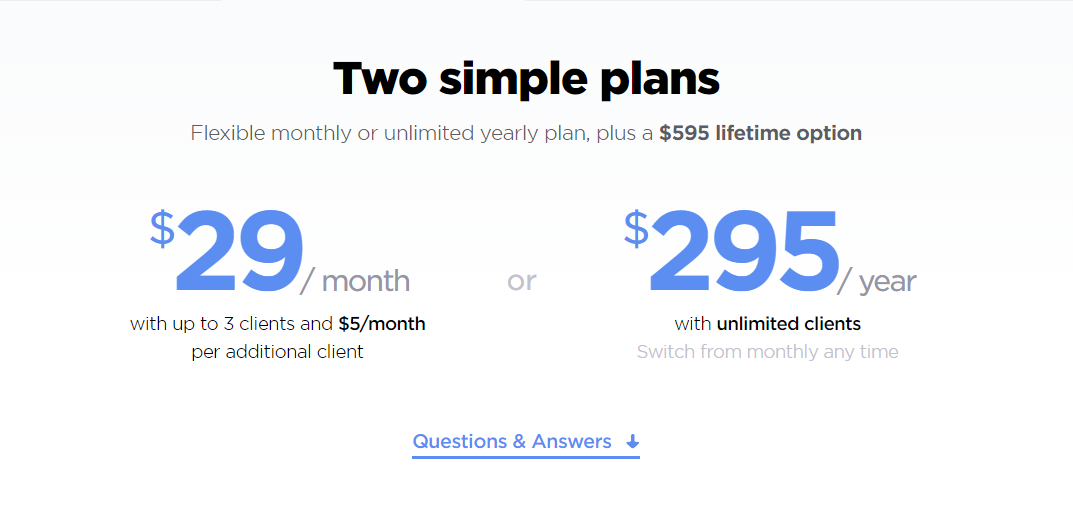
Task: Click the "per additional client" line
Action: (277, 352)
